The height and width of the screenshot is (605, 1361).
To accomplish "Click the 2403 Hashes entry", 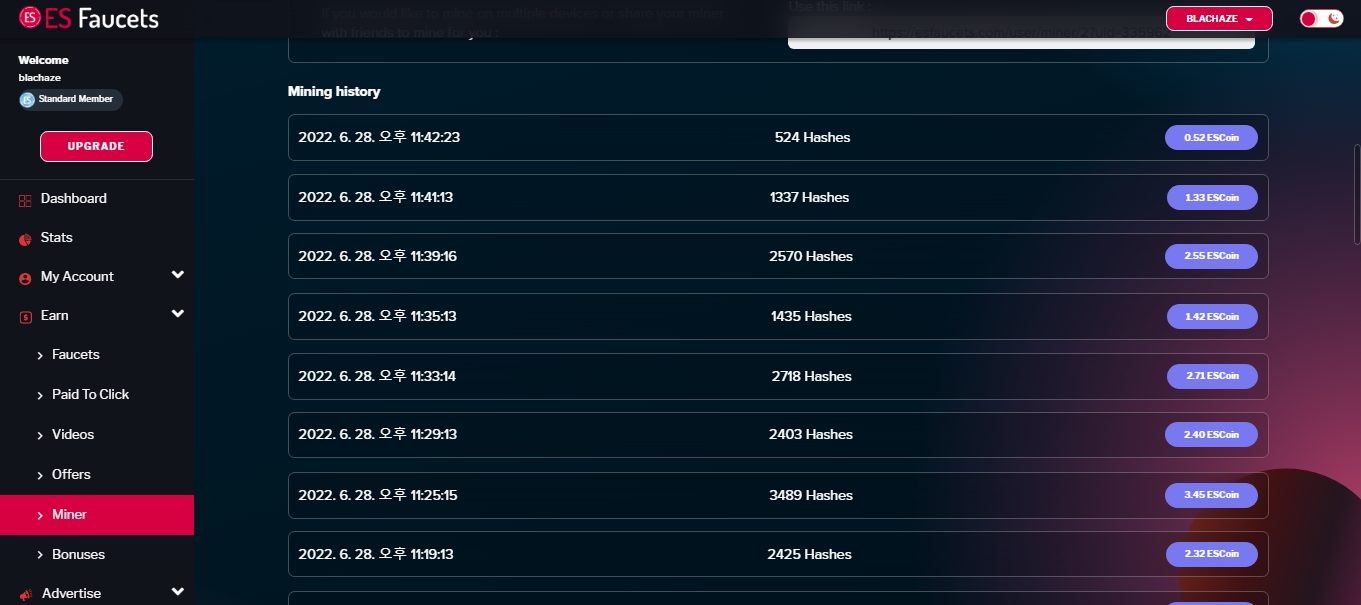I will point(811,435).
